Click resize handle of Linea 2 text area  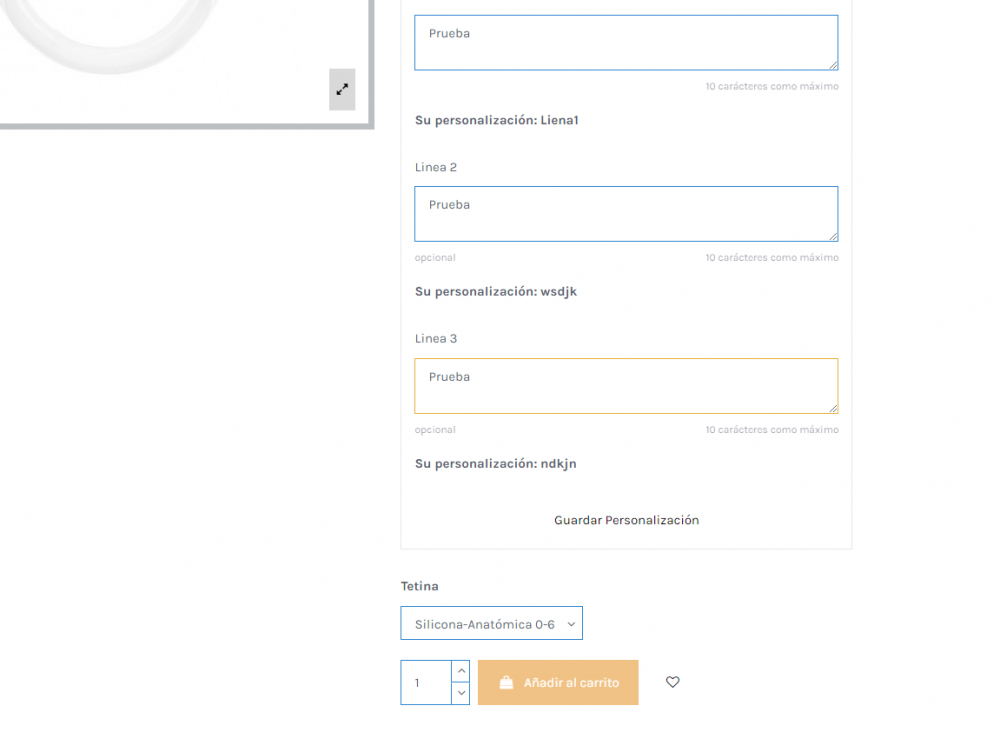tap(833, 236)
